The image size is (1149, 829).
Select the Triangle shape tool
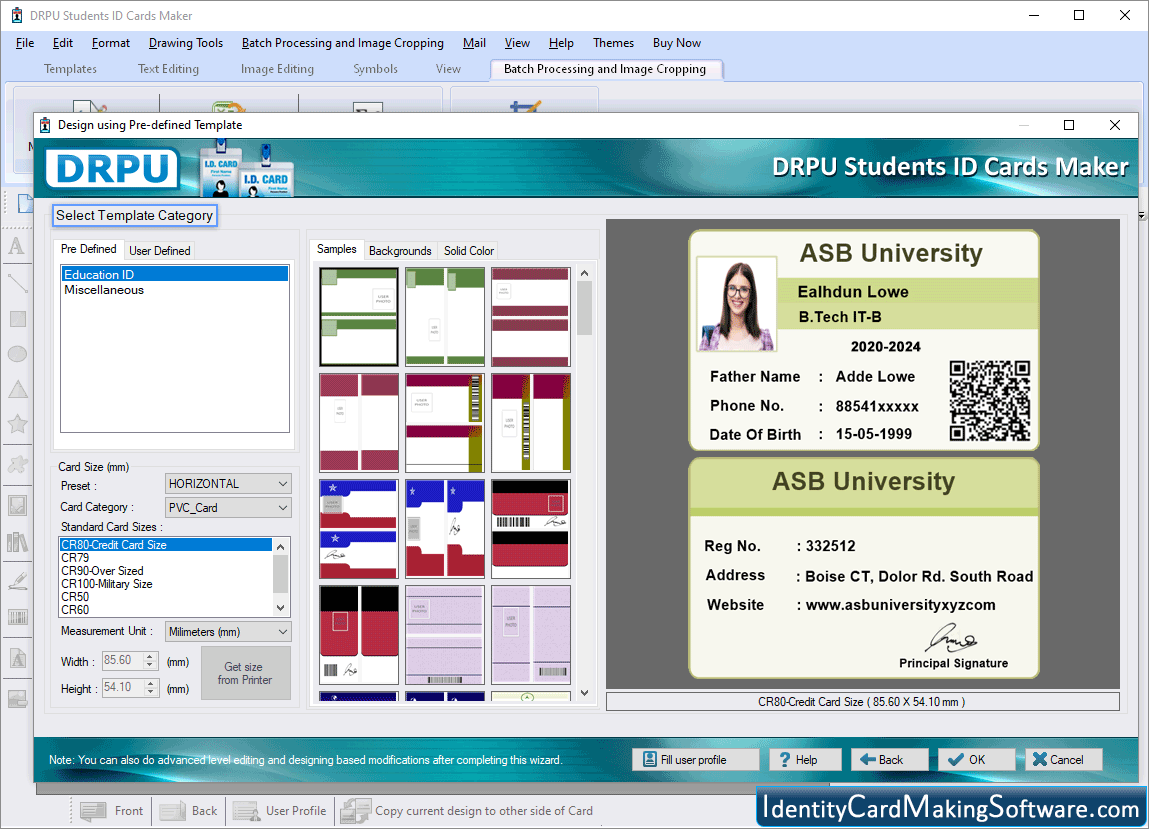pyautogui.click(x=18, y=389)
